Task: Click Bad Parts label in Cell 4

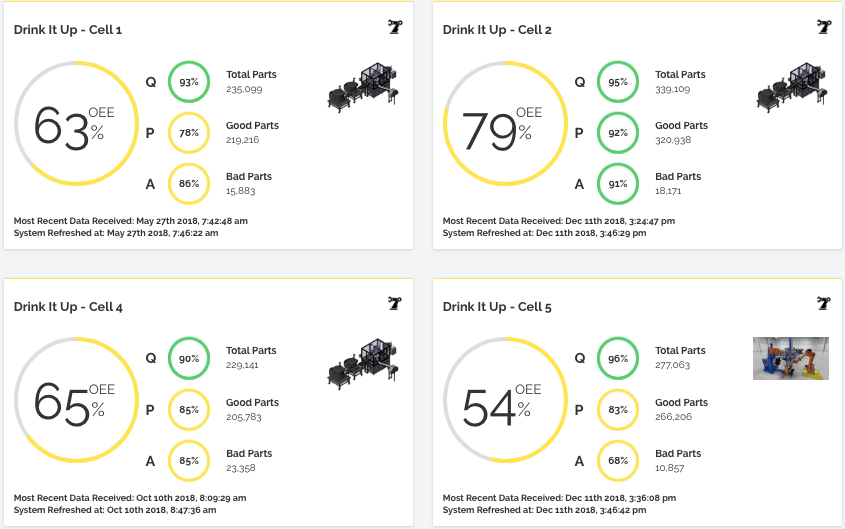Action: click(249, 454)
